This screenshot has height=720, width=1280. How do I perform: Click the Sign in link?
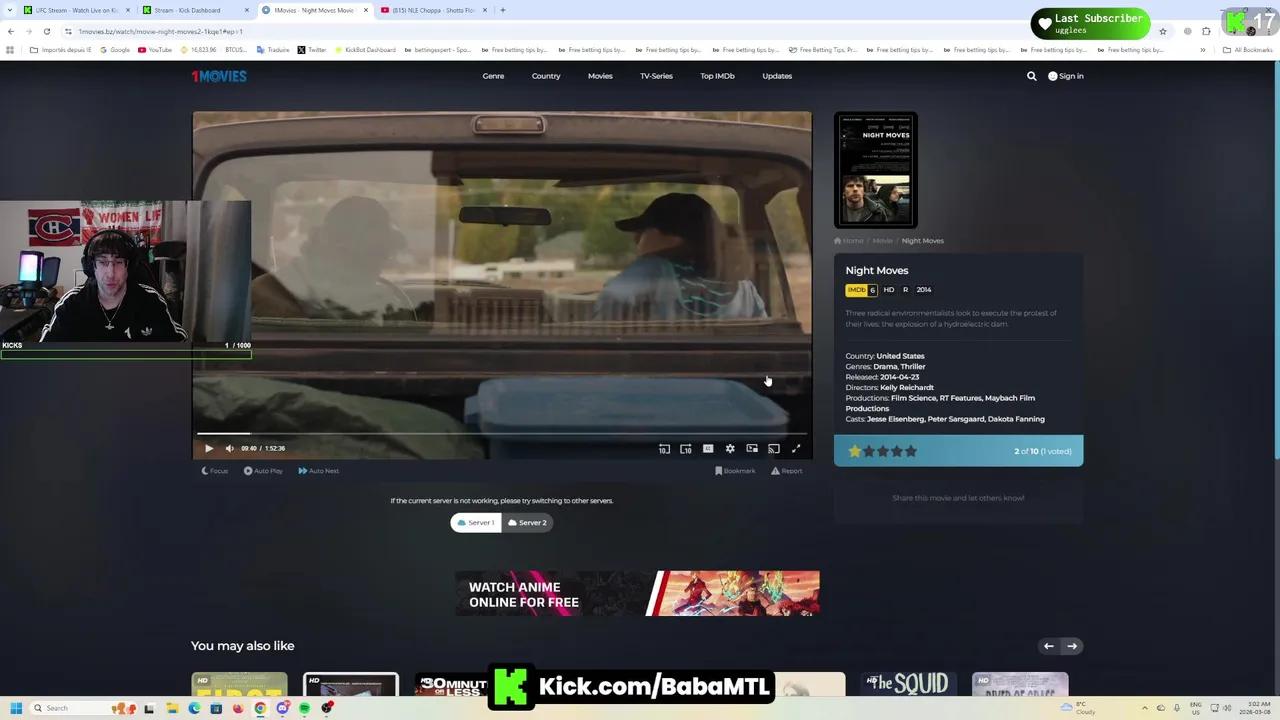pyautogui.click(x=1066, y=76)
